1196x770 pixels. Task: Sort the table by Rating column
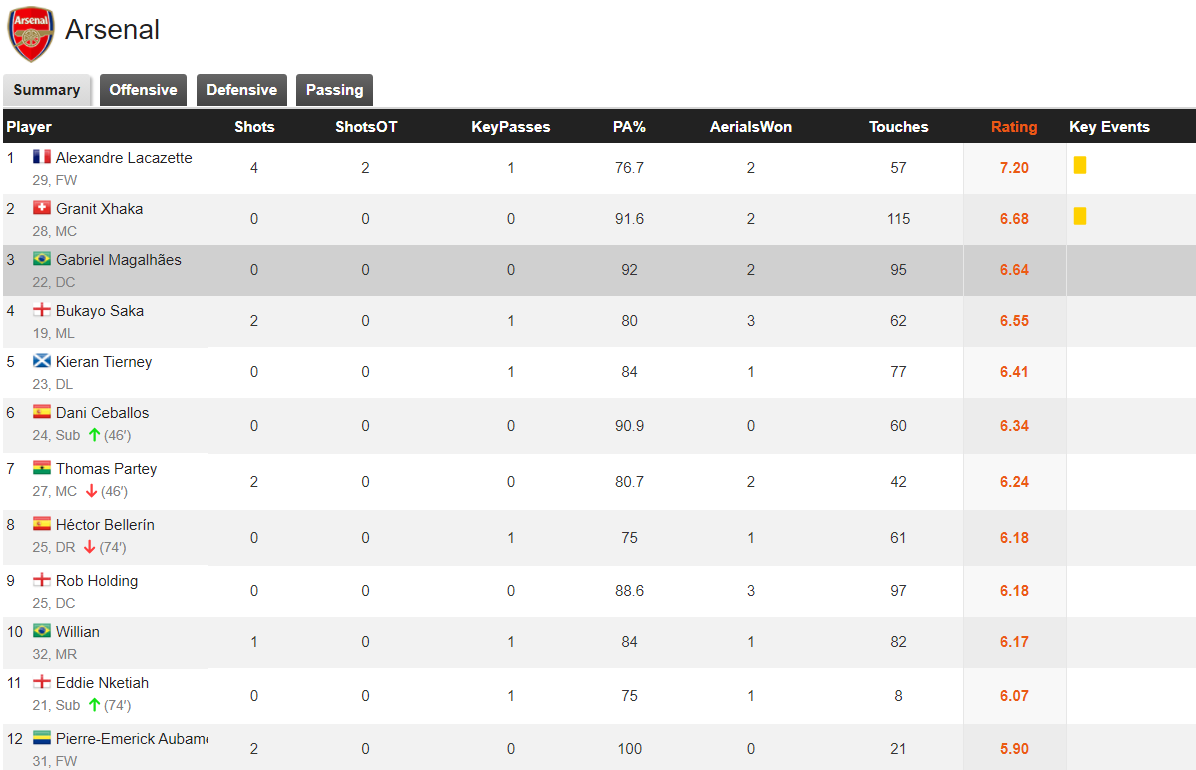(1014, 127)
